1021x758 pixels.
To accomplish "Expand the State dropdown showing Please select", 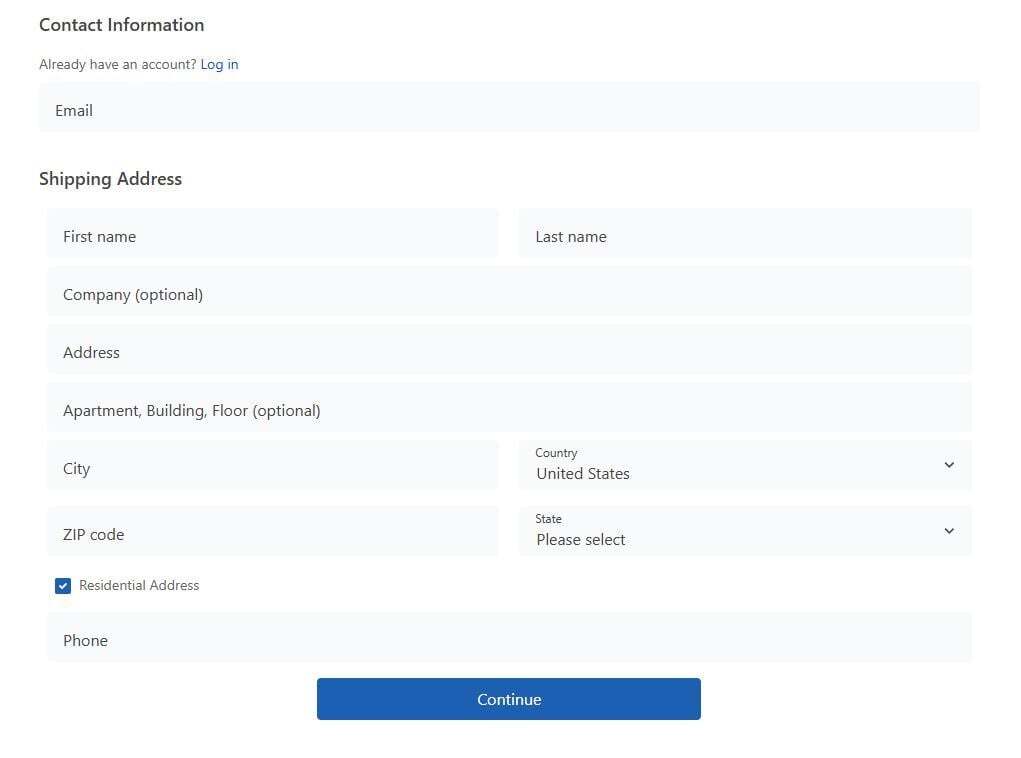I will (x=730, y=531).
